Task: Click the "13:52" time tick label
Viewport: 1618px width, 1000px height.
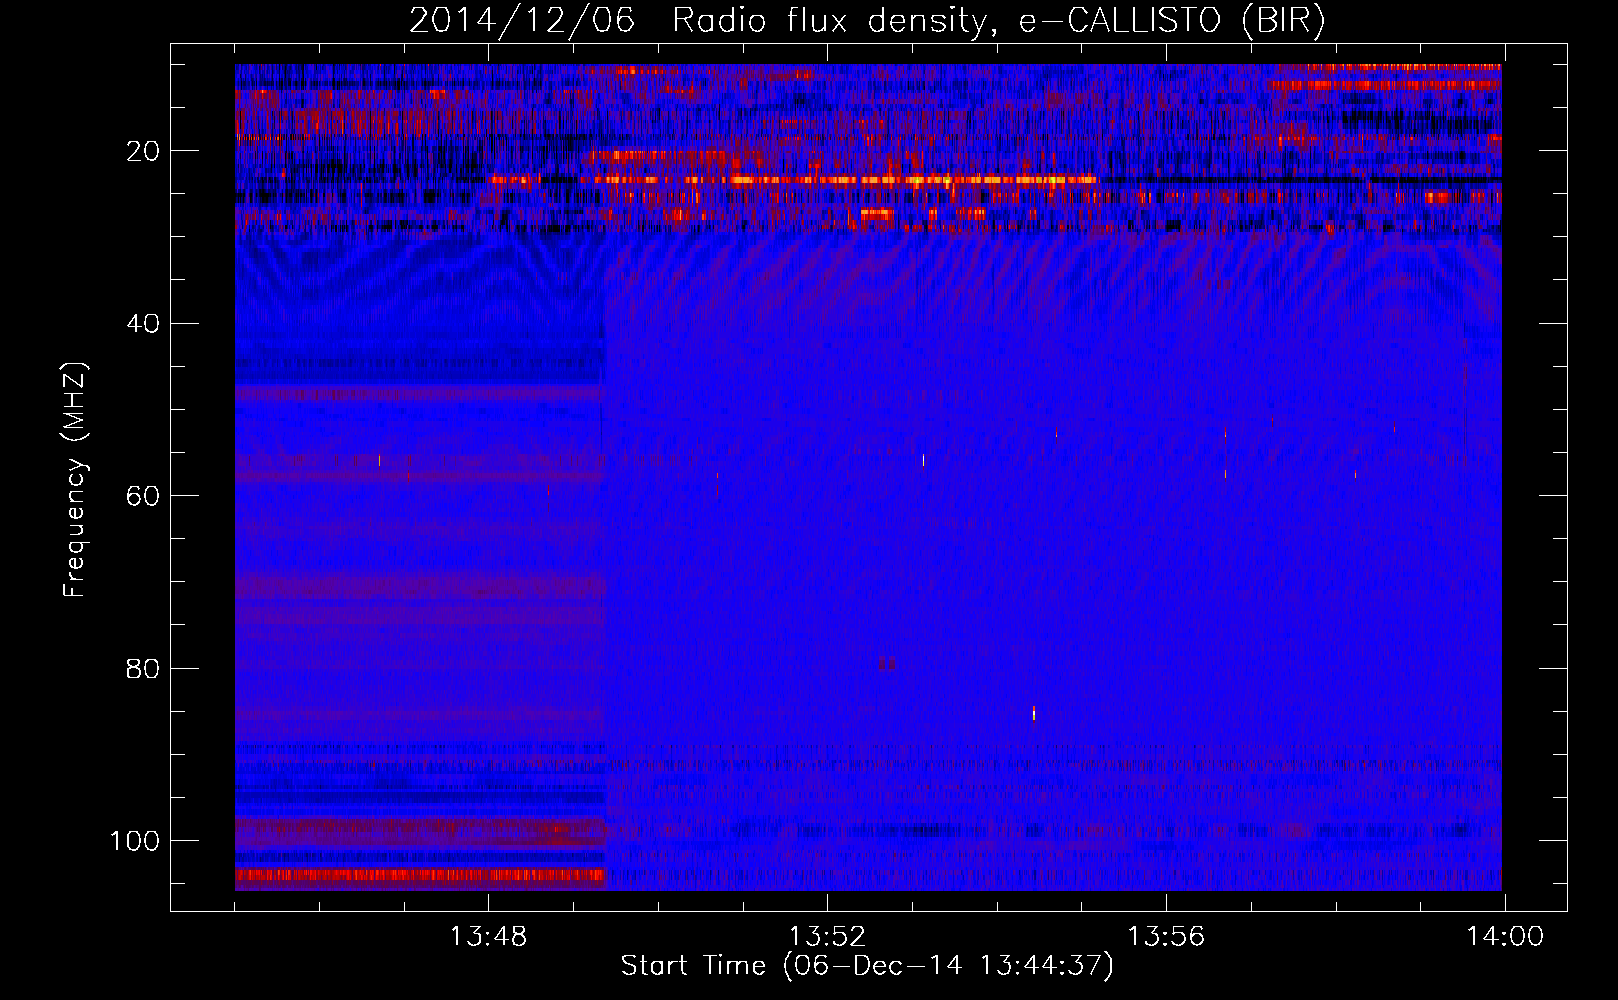Action: coord(827,937)
